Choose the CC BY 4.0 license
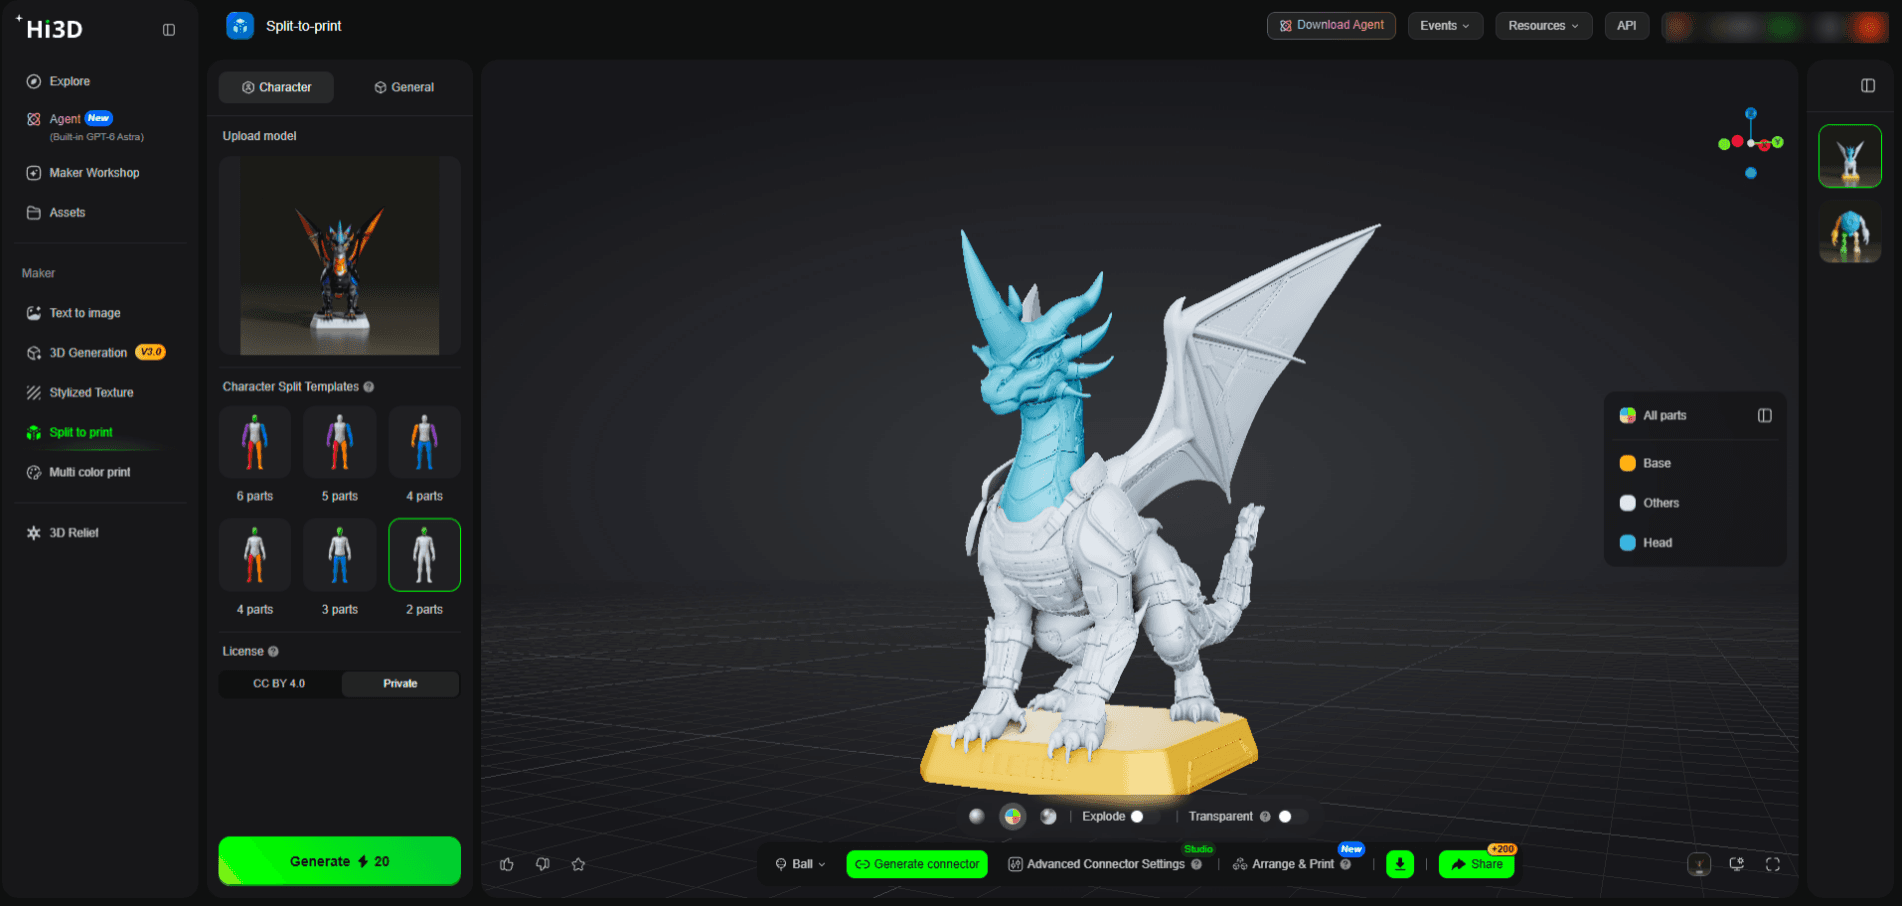This screenshot has width=1902, height=906. pyautogui.click(x=279, y=684)
